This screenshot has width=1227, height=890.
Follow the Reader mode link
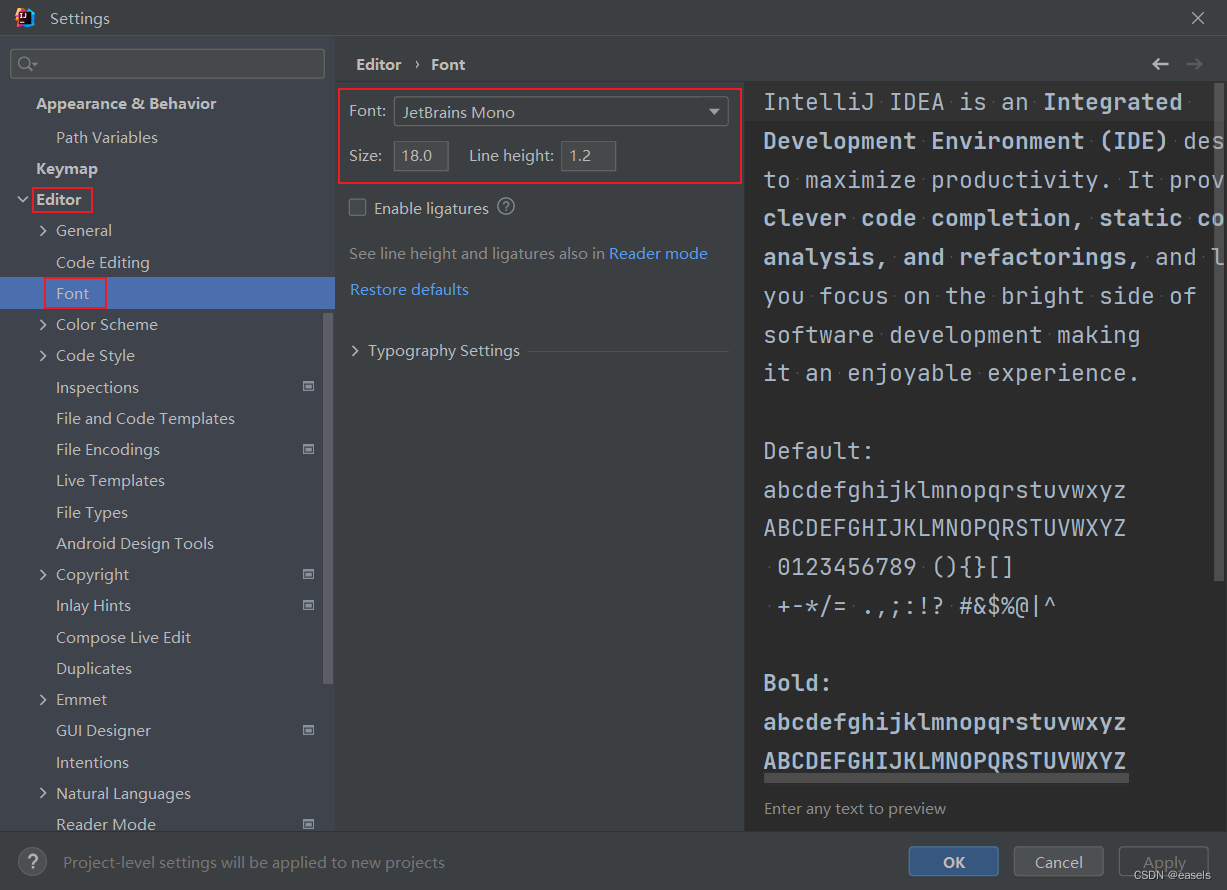tap(658, 253)
